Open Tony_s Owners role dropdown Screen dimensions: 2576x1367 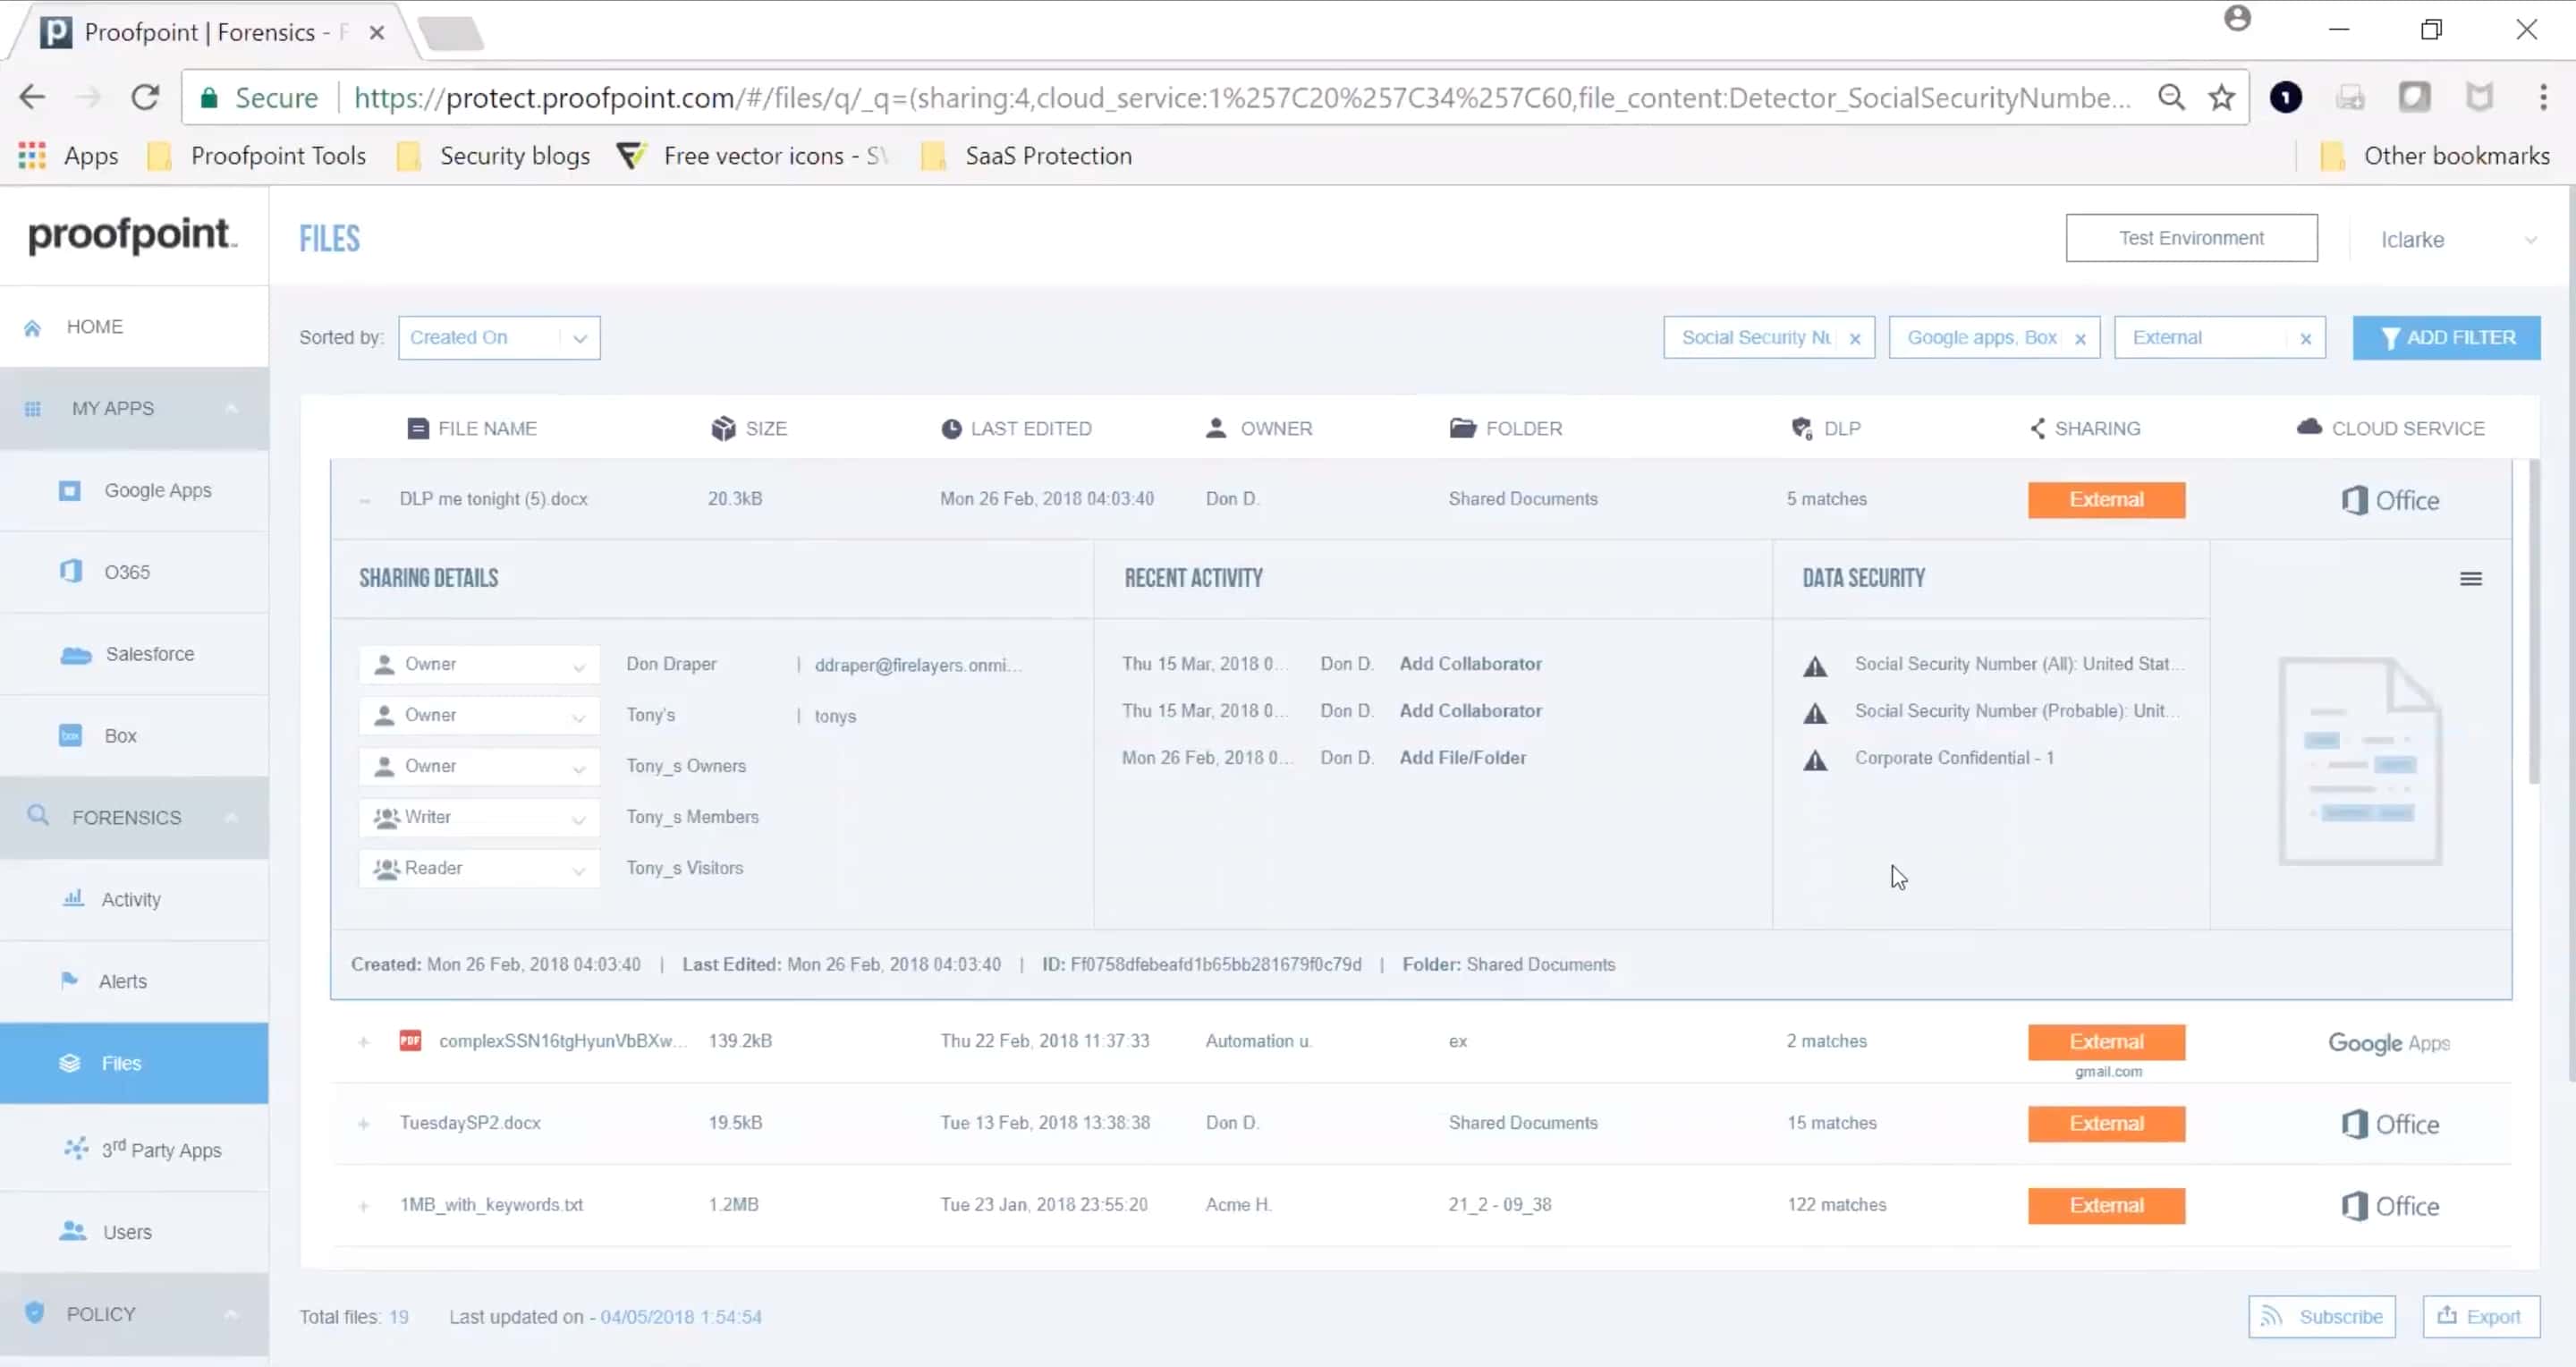tap(479, 767)
